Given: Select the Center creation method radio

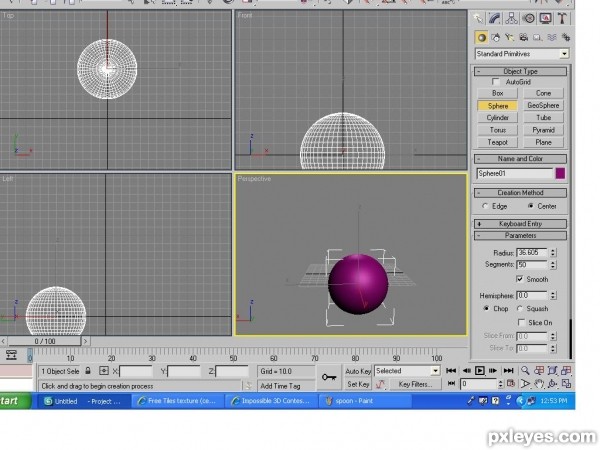Looking at the screenshot, I should (x=531, y=206).
